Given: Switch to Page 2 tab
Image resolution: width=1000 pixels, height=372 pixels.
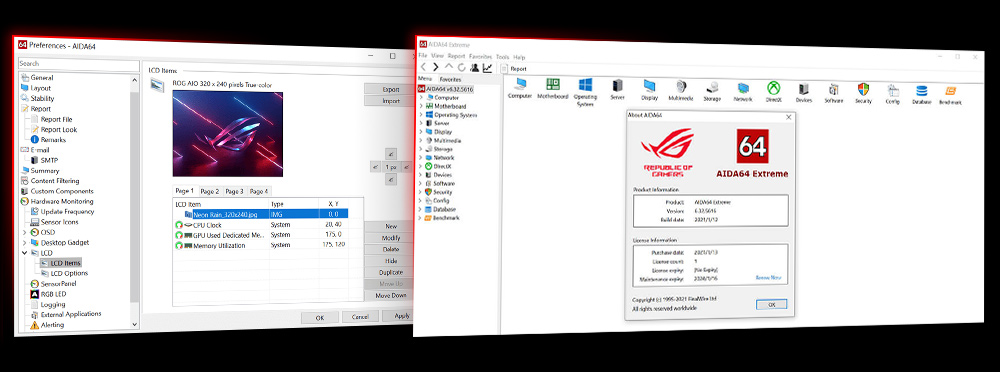Looking at the screenshot, I should [x=210, y=191].
